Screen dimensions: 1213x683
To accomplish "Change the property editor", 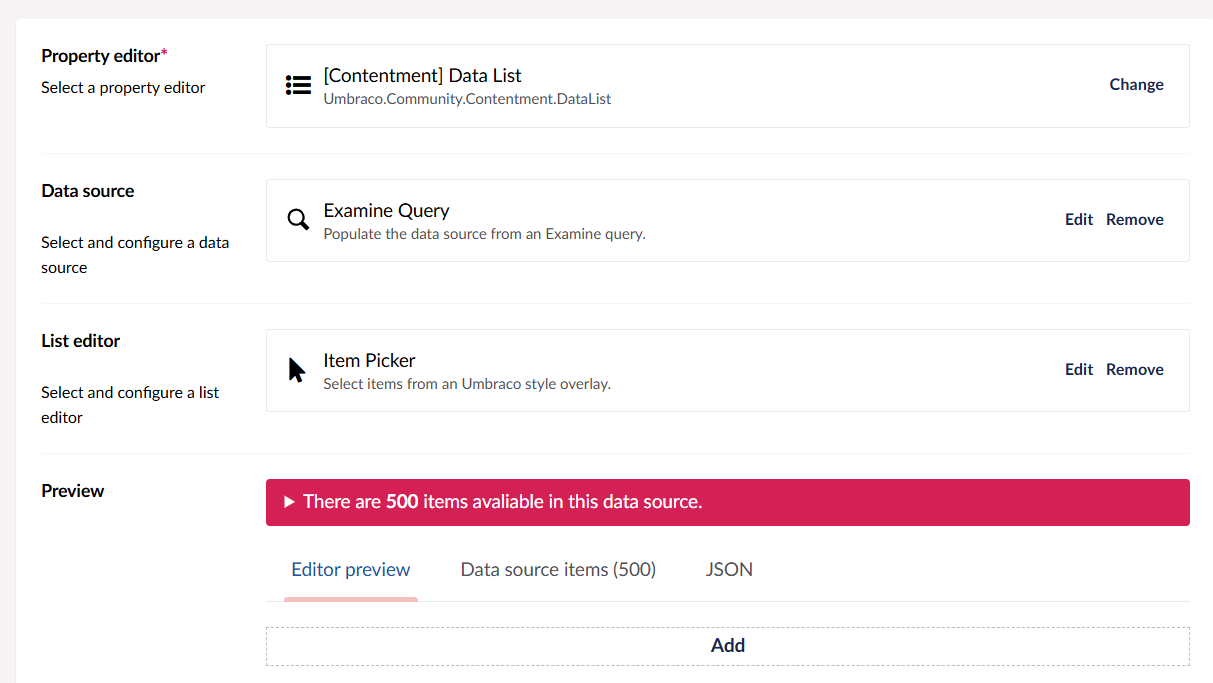I will (1136, 85).
